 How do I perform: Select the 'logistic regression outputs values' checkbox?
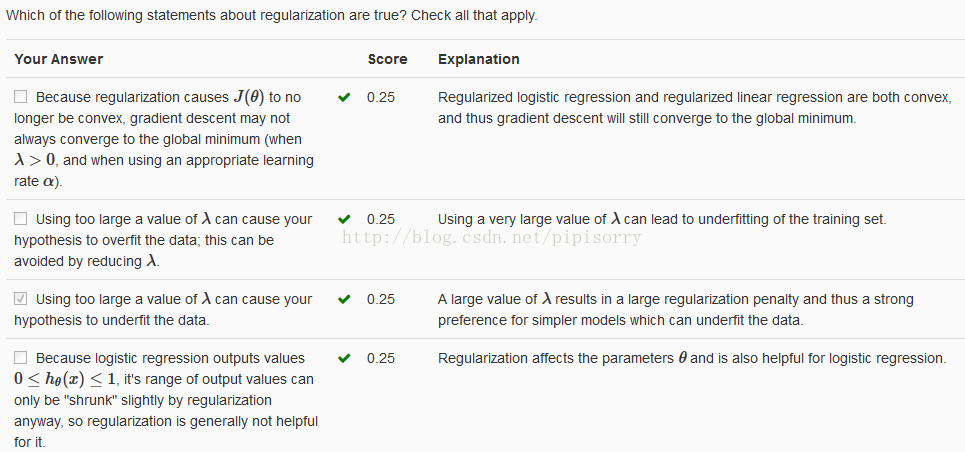click(x=21, y=358)
